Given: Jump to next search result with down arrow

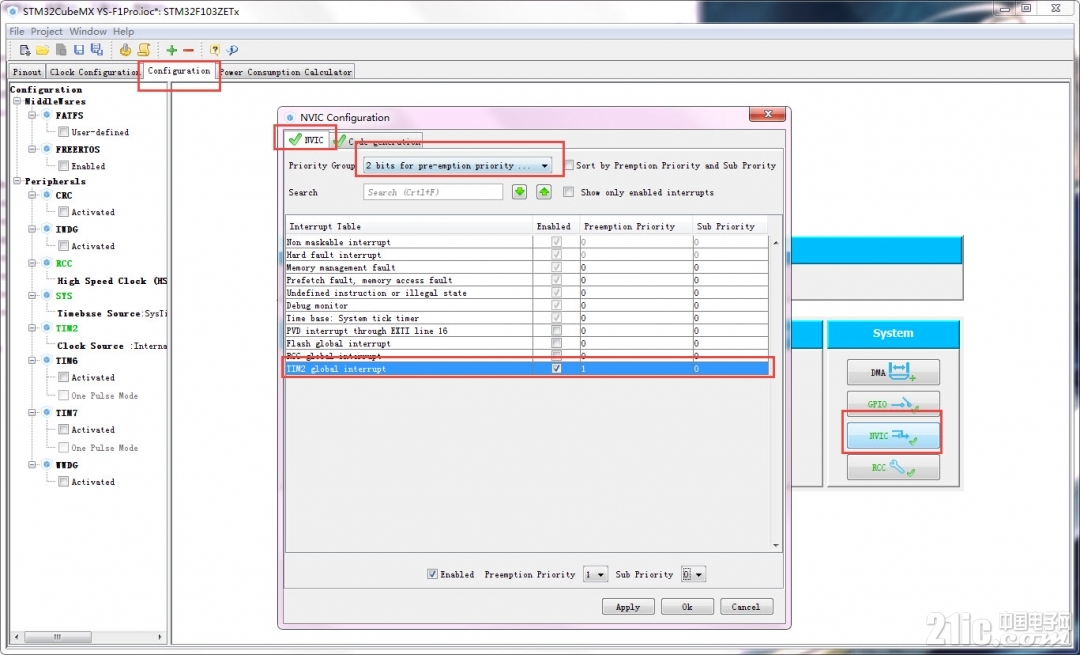Looking at the screenshot, I should (x=519, y=192).
